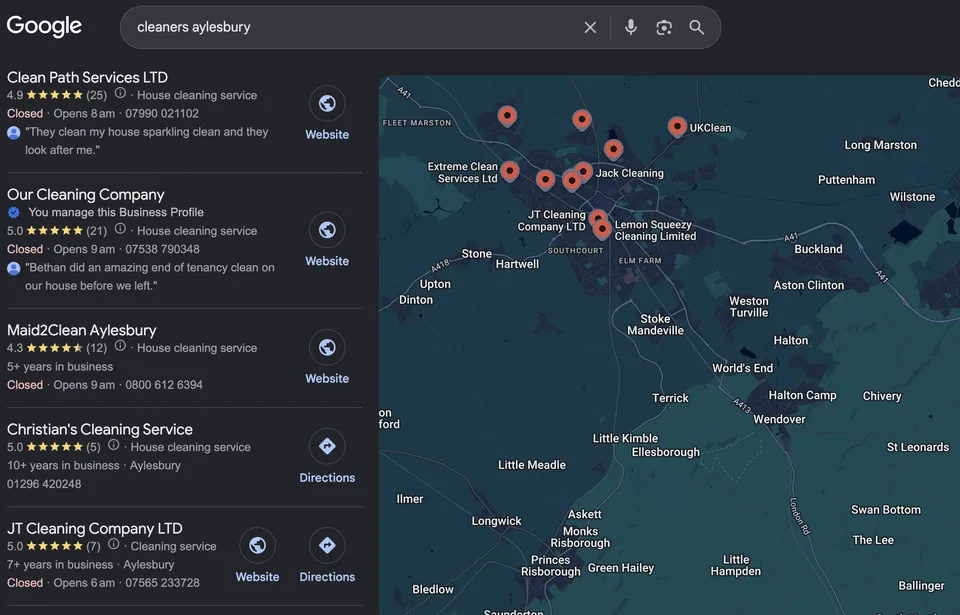Open search by image camera icon

coord(664,28)
